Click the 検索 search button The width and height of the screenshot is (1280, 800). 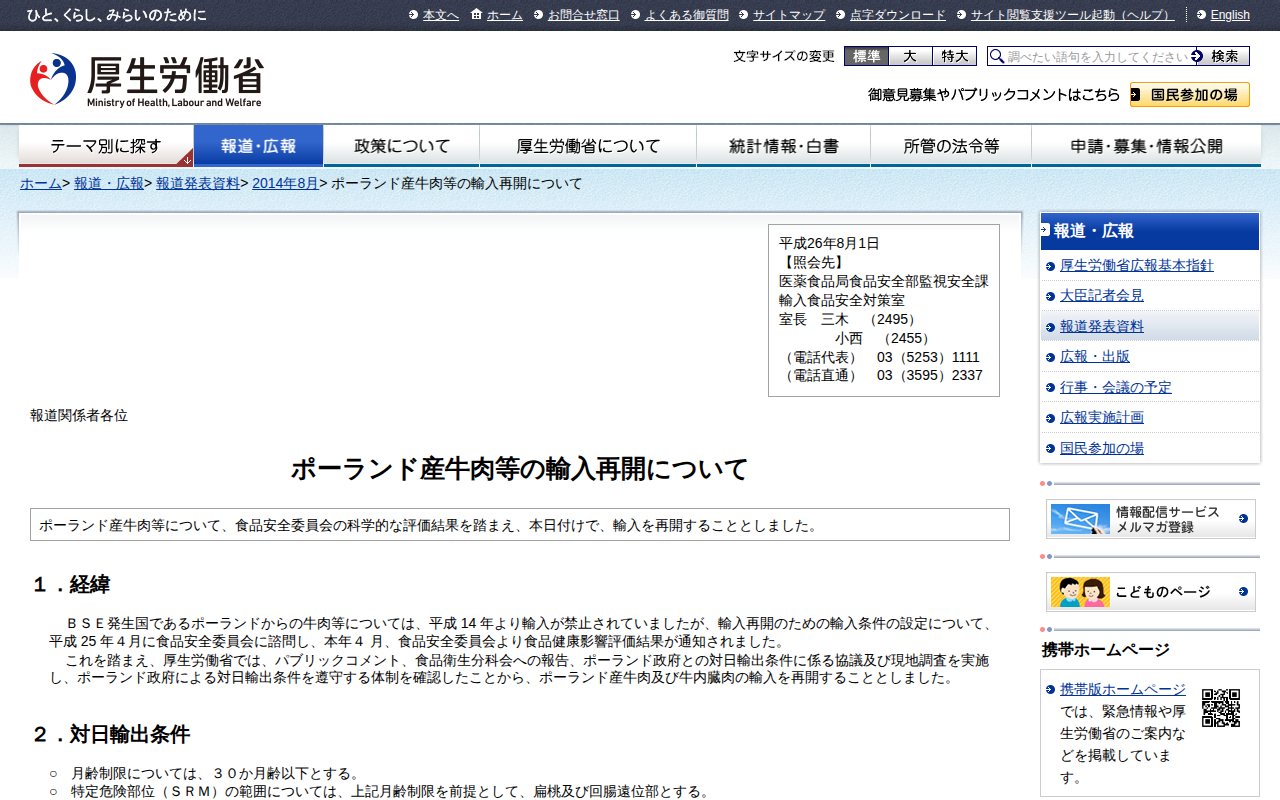pyautogui.click(x=1223, y=56)
